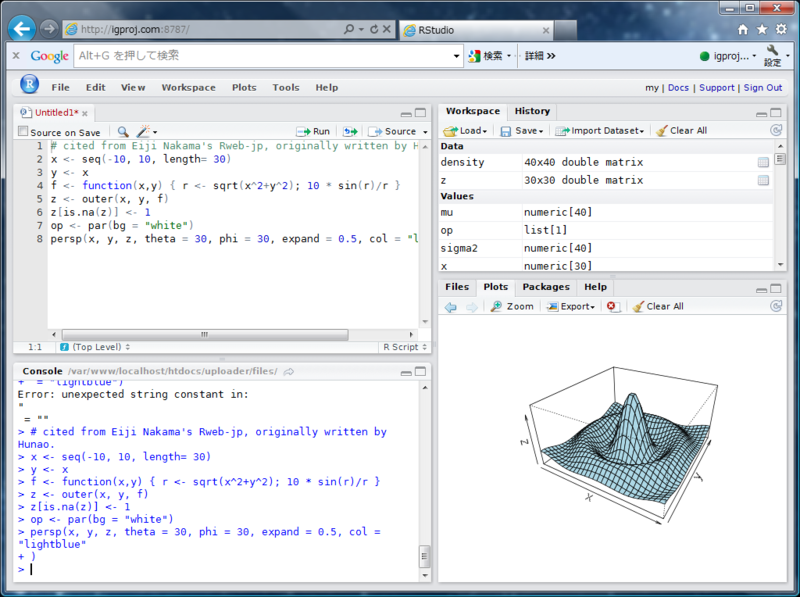Open the Plots menu in menu bar
This screenshot has height=597, width=800.
tap(244, 87)
